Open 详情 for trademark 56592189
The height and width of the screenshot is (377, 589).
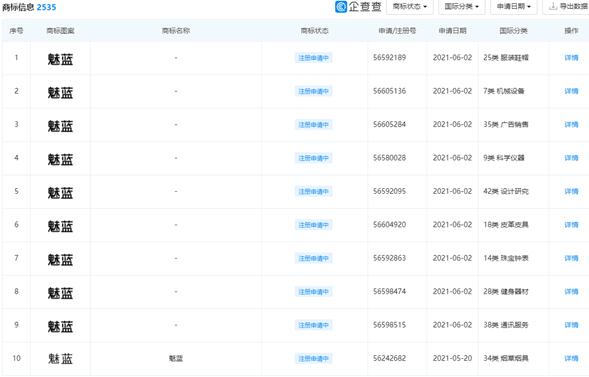(571, 58)
